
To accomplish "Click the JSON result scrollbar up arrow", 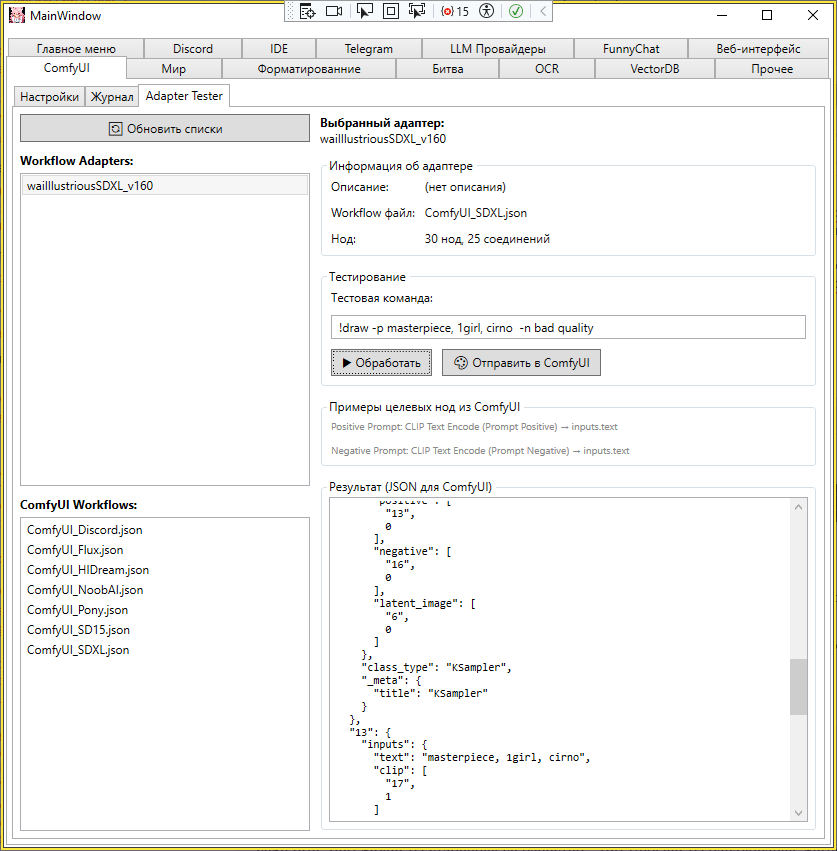I will [798, 507].
